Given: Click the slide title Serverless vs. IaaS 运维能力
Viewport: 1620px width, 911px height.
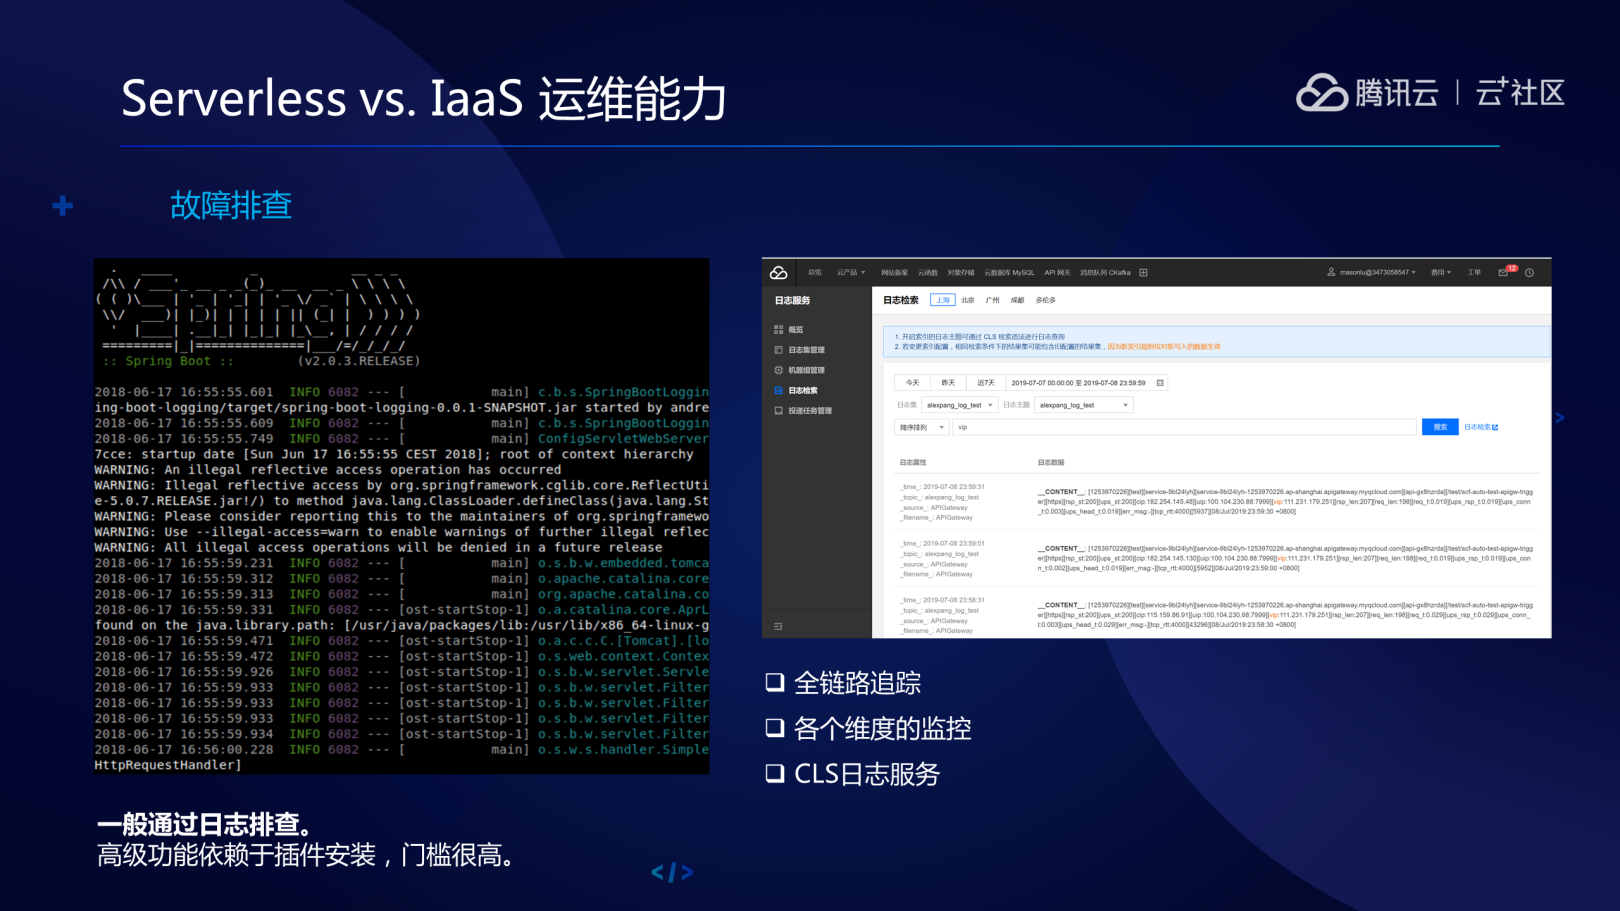Looking at the screenshot, I should pyautogui.click(x=424, y=98).
